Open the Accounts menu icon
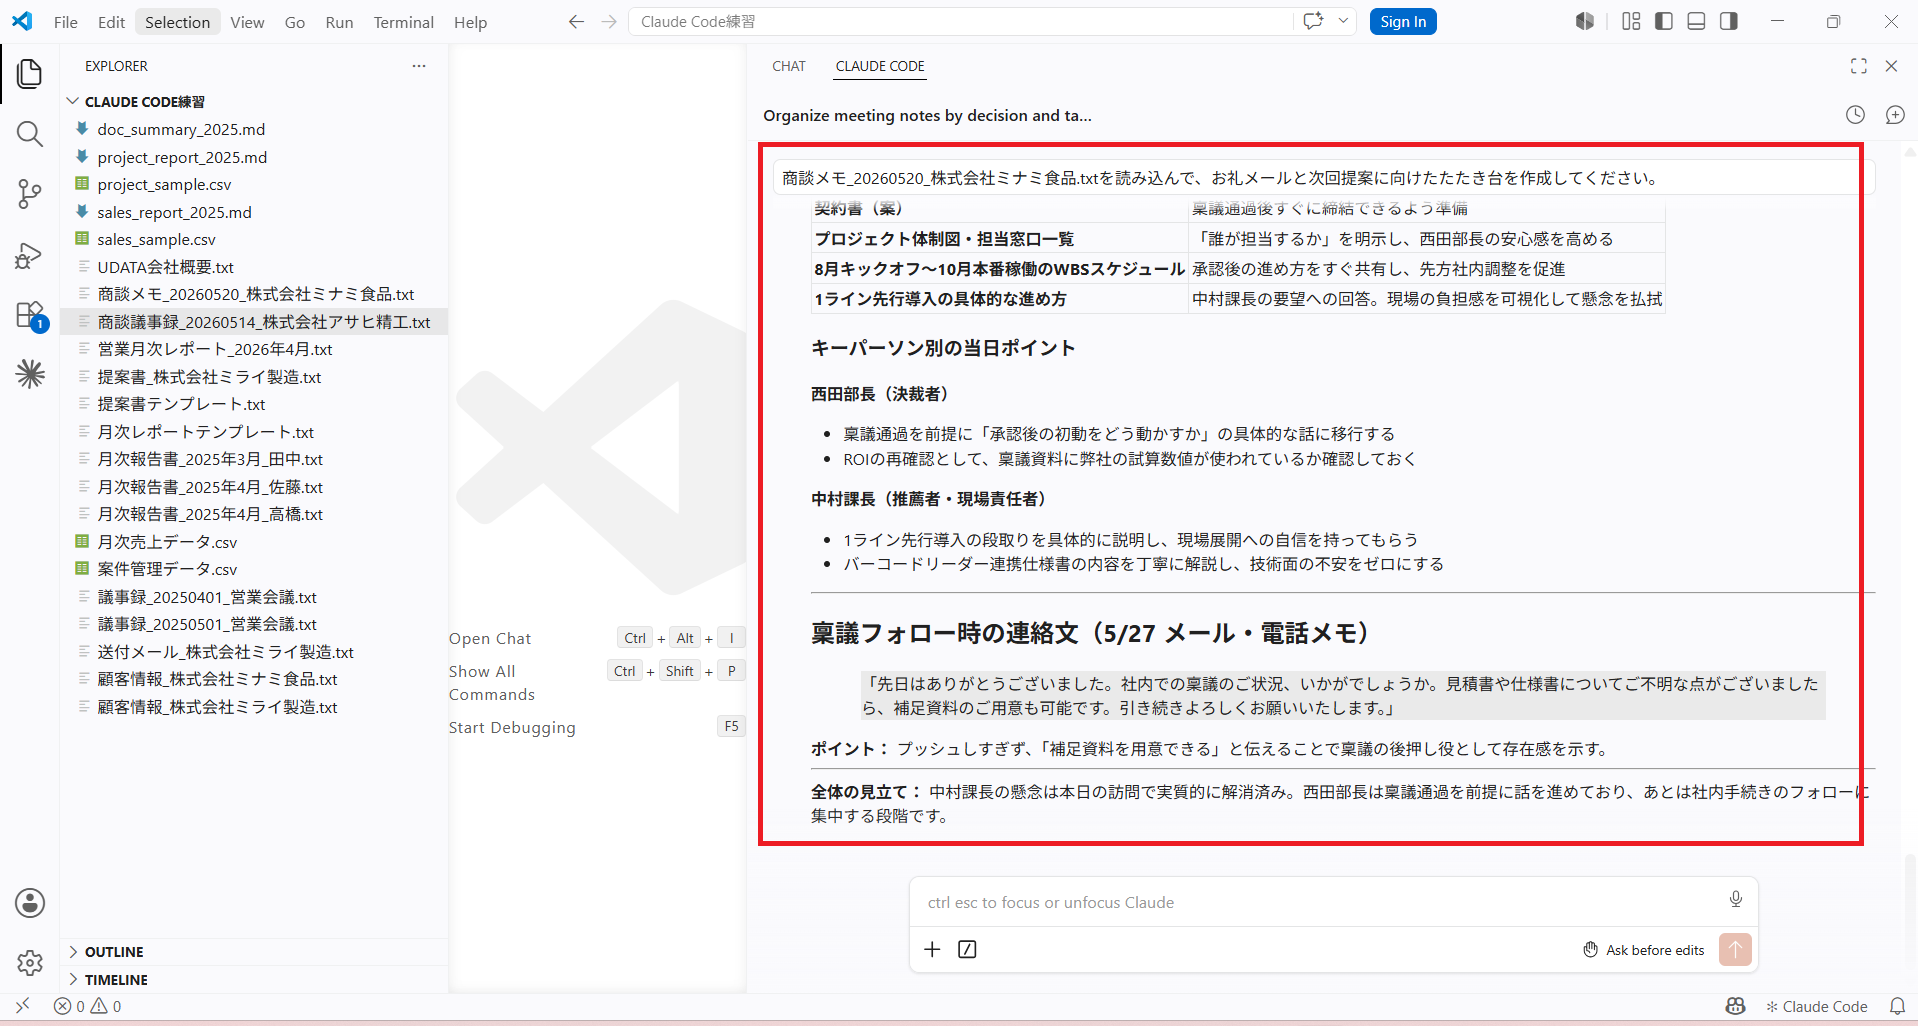This screenshot has height=1026, width=1918. pos(30,903)
